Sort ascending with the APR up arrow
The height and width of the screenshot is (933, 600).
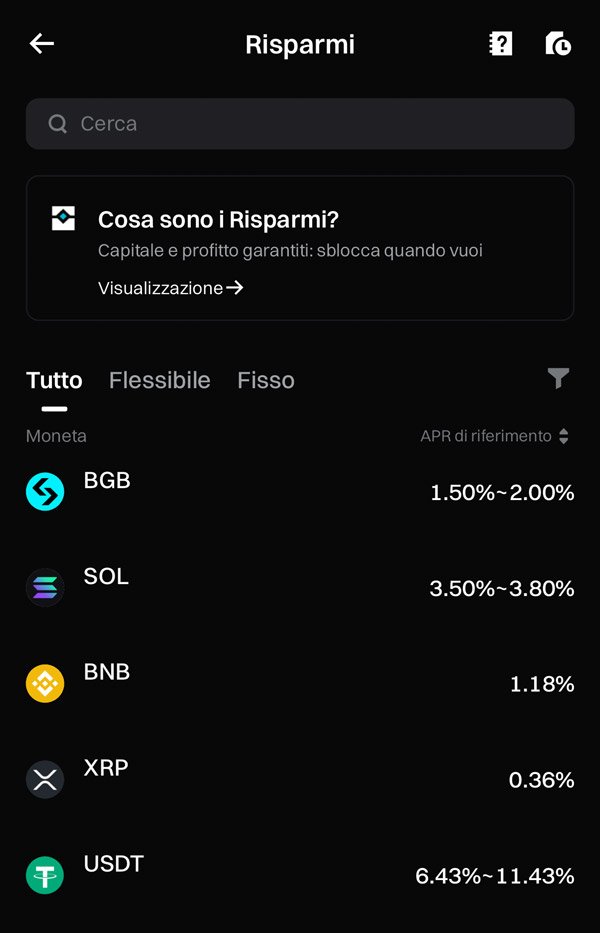pos(565,431)
